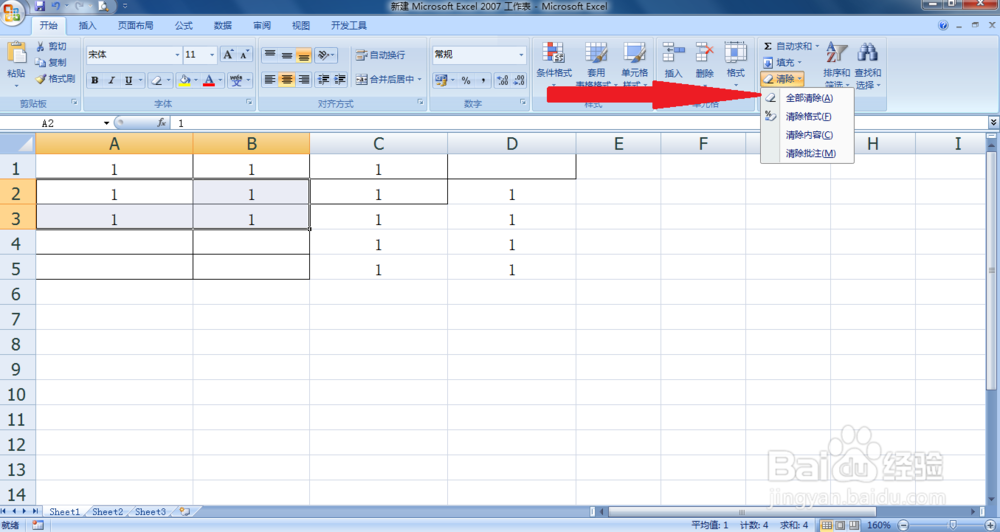Click the accounting number format icon
1000x532 pixels.
(440, 80)
